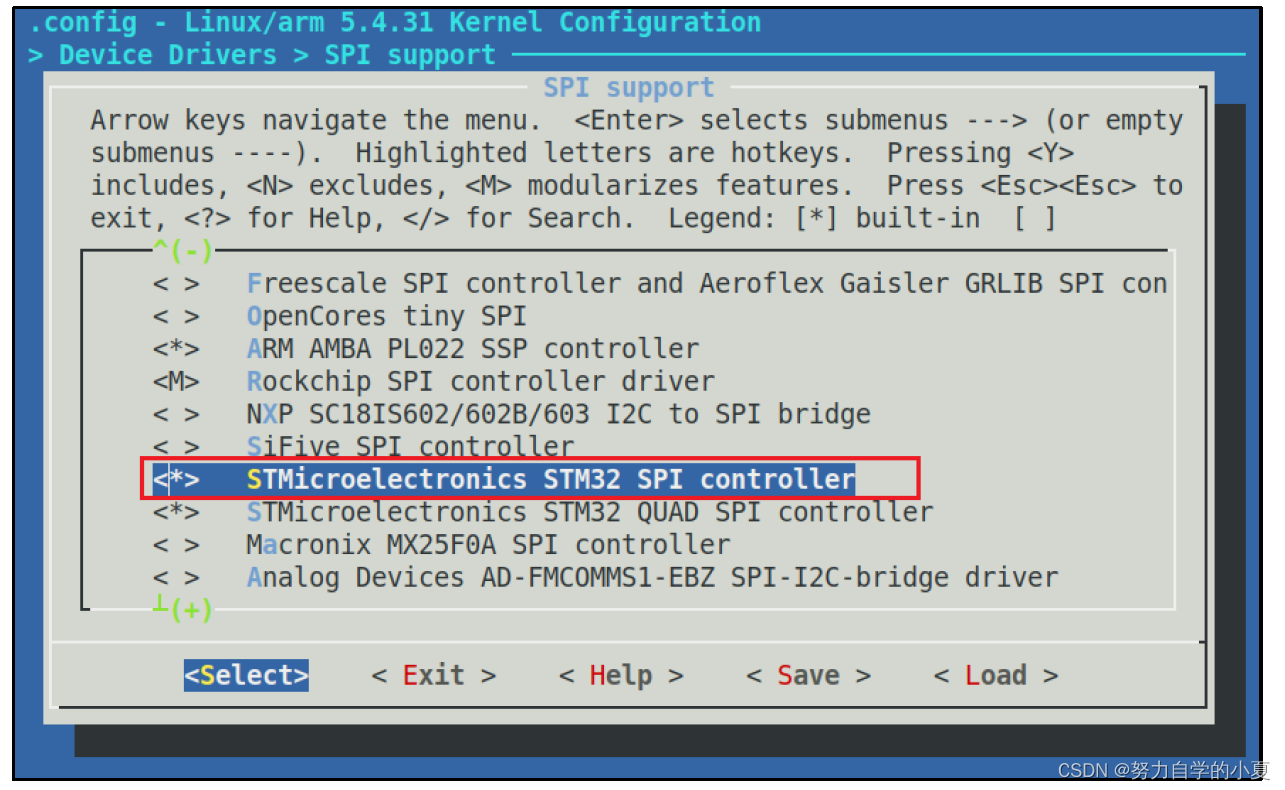Activate the Select button
This screenshot has width=1285, height=790.
pos(246,675)
